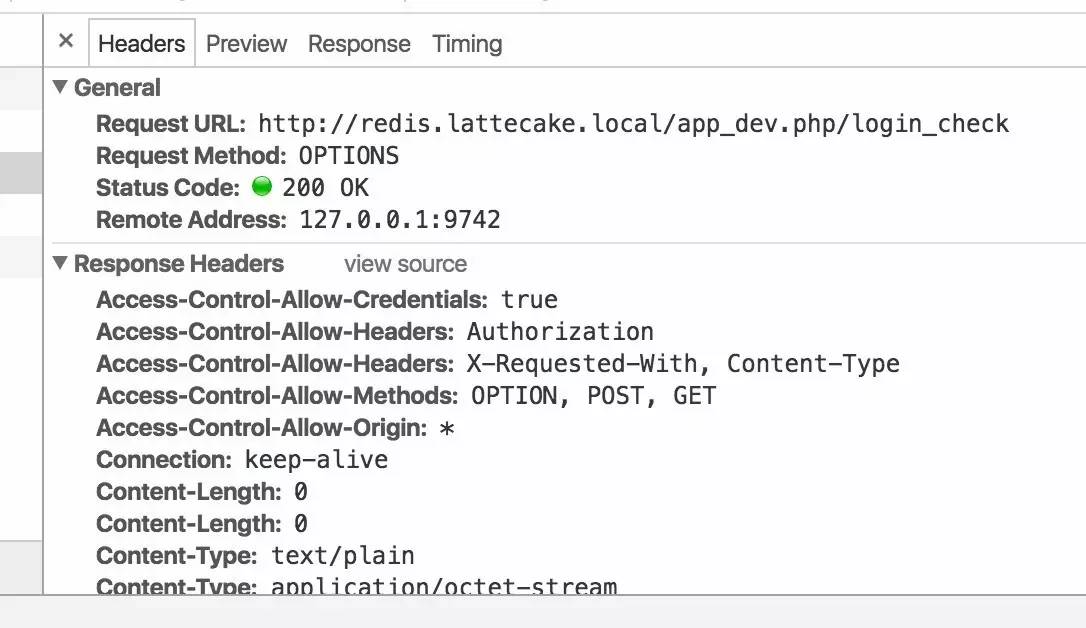Click the General section heading
Viewport: 1086px width, 628px height.
[x=117, y=88]
